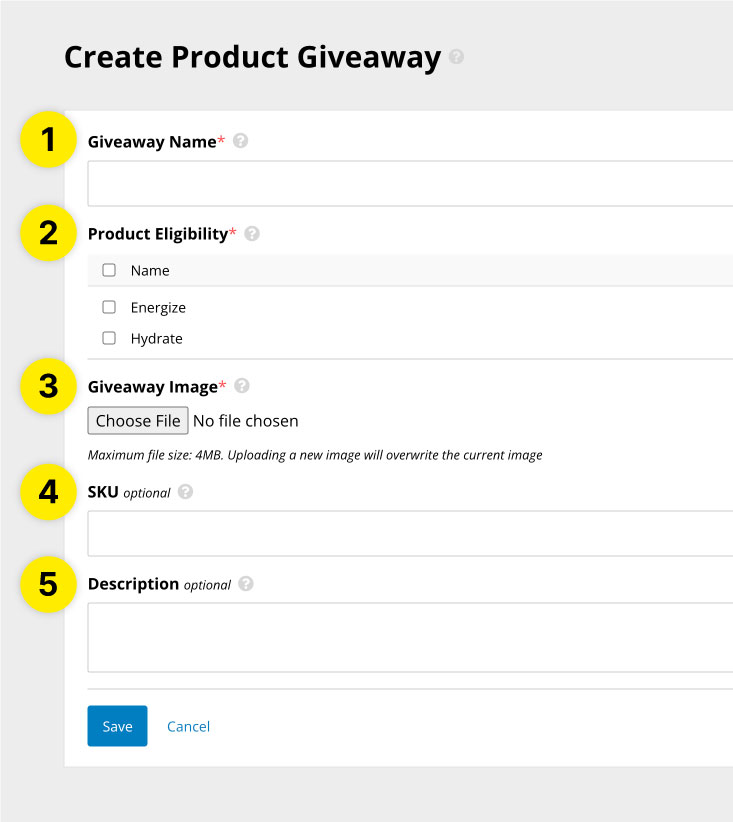Toggle the select-all Name header checkbox
Image resolution: width=733 pixels, height=822 pixels.
109,270
